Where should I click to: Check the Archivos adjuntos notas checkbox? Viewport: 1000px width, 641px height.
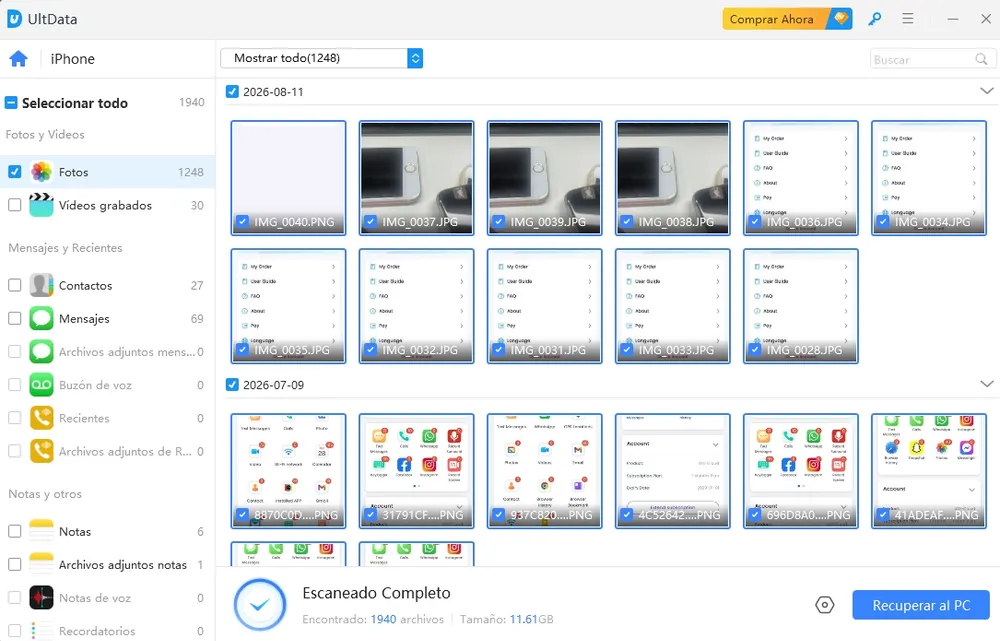coord(15,564)
